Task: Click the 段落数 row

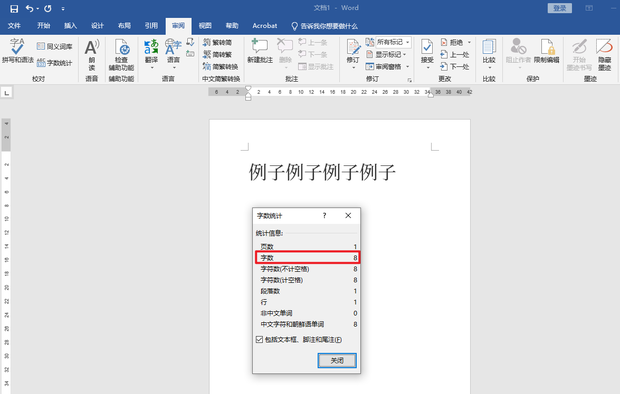Action: click(308, 291)
